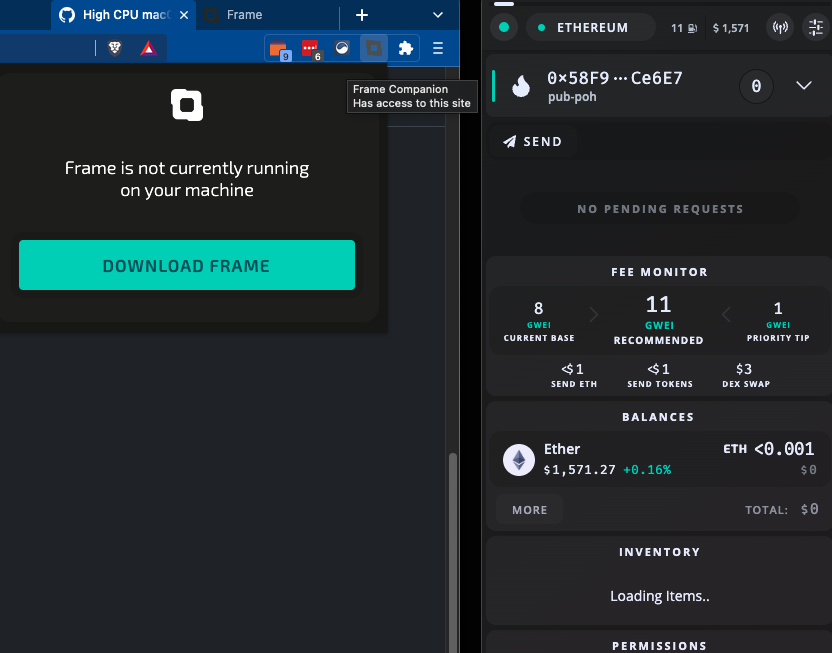Expand the account chevron dropdown
The width and height of the screenshot is (832, 653).
click(x=804, y=85)
